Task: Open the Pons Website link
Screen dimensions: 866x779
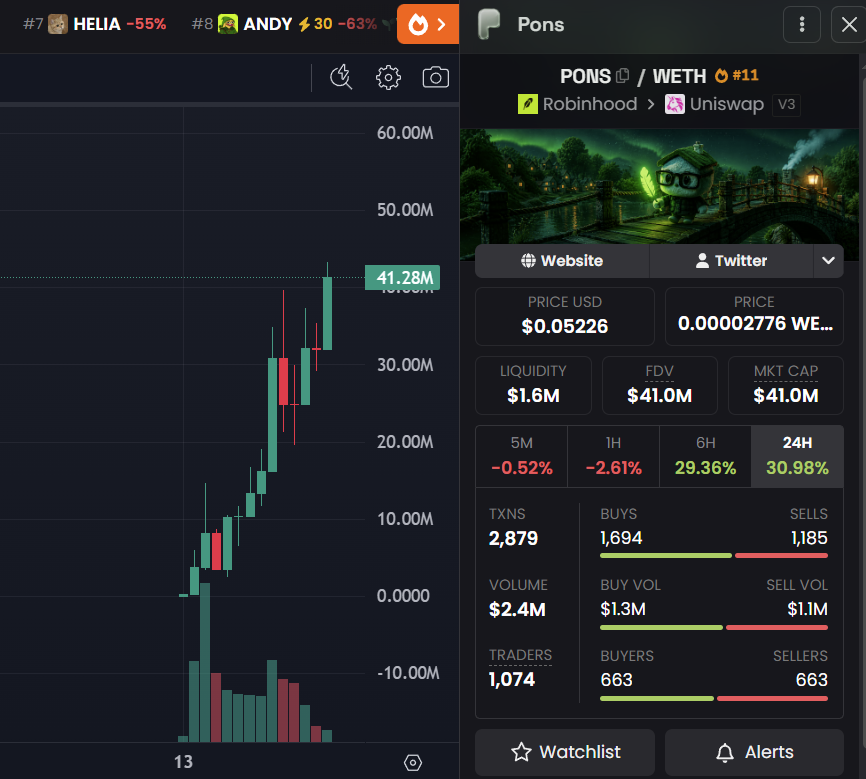Action: click(x=562, y=261)
